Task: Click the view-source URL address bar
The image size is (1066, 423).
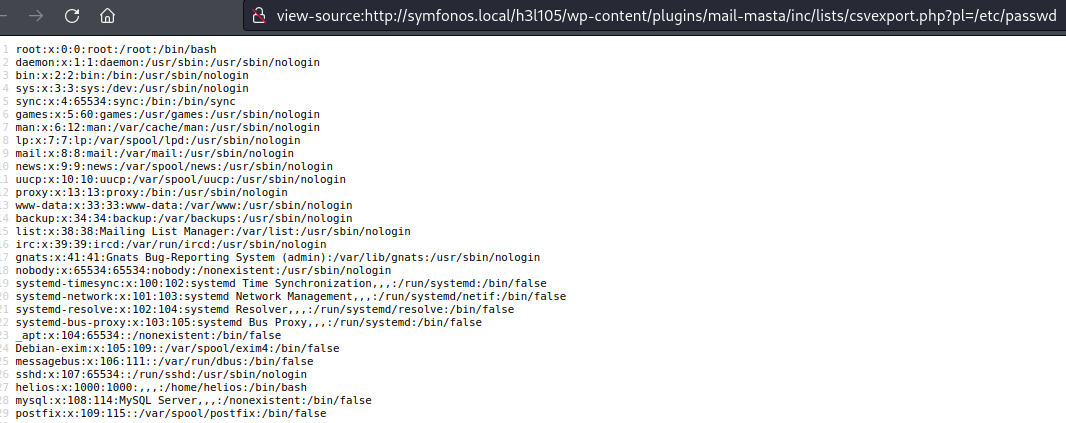Action: point(654,16)
